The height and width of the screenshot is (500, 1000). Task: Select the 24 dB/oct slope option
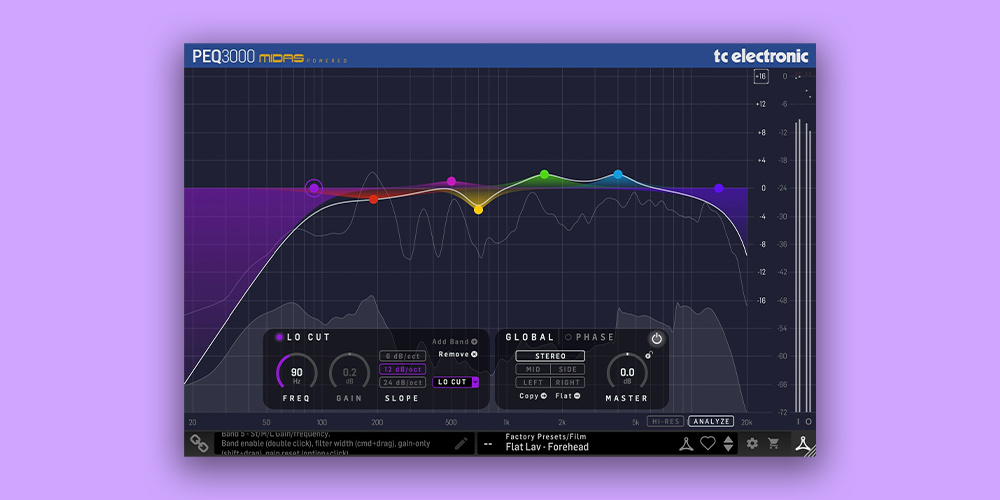click(403, 382)
